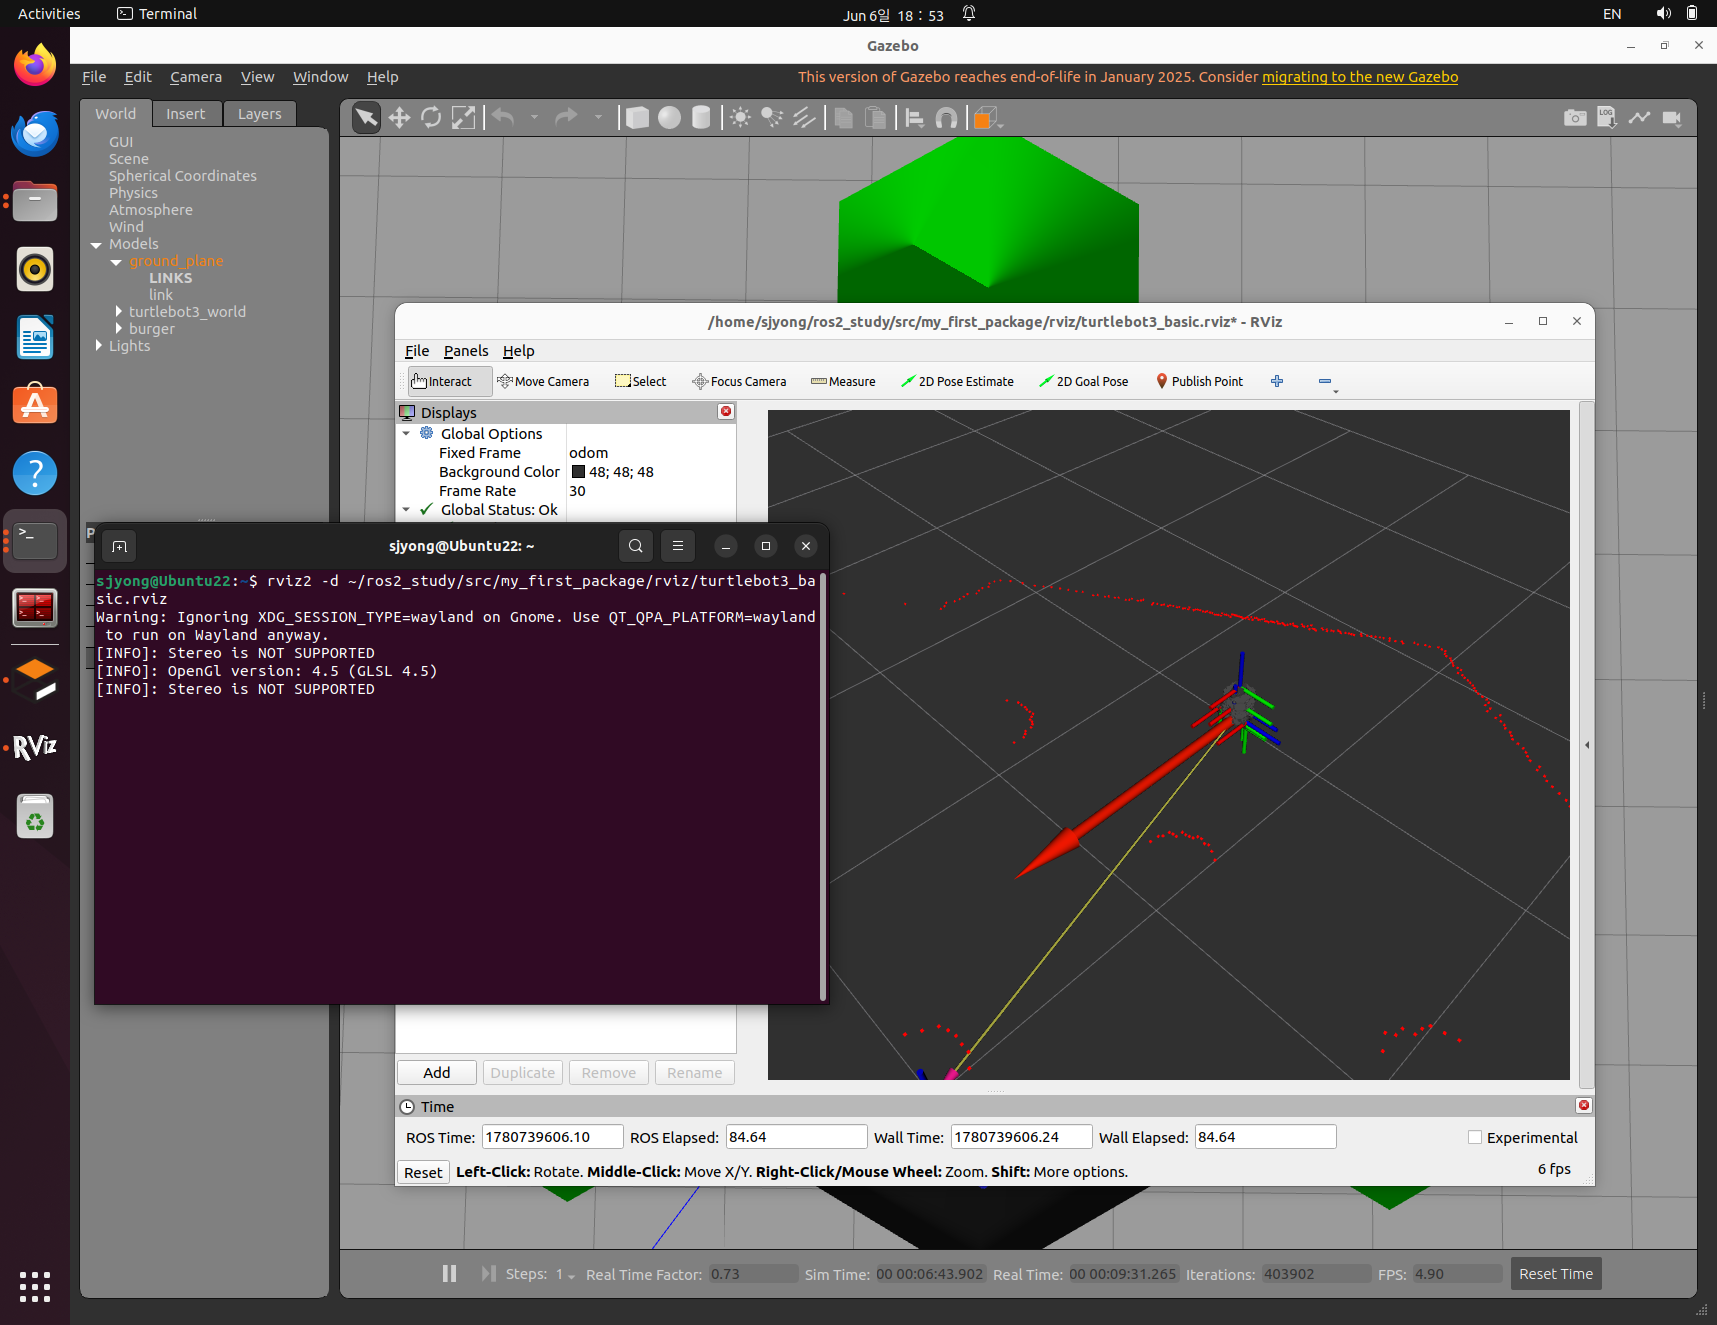Select the Move Camera tool in RViz

point(543,381)
